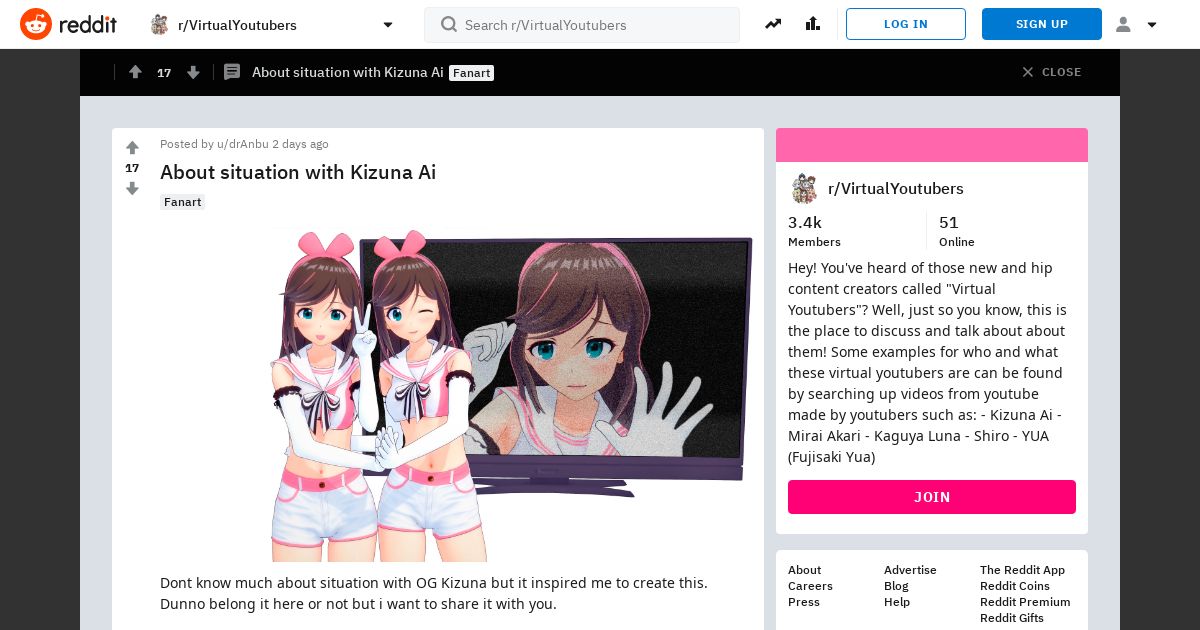This screenshot has height=630, width=1200.
Task: Open the Popular trending arrow icon
Action: point(773,24)
